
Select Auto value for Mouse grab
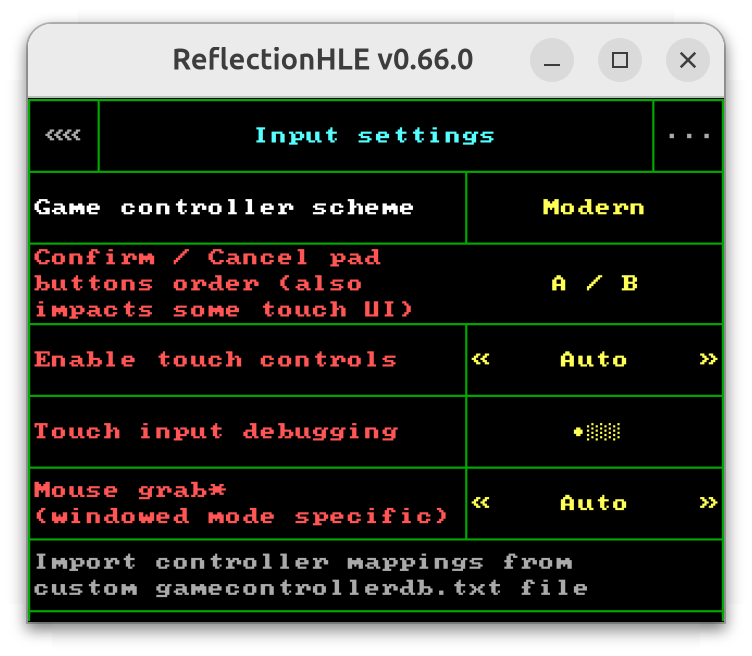594,503
